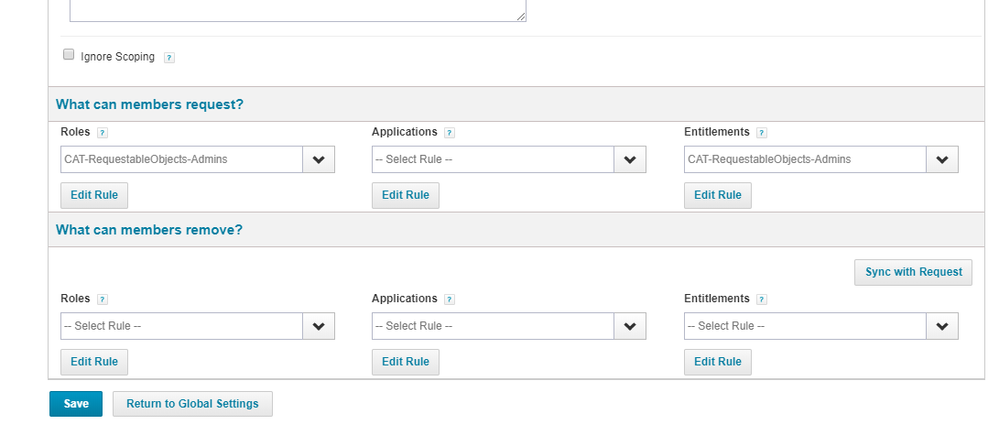Open the request Roles rule dropdown
The image size is (999, 436).
[197, 160]
